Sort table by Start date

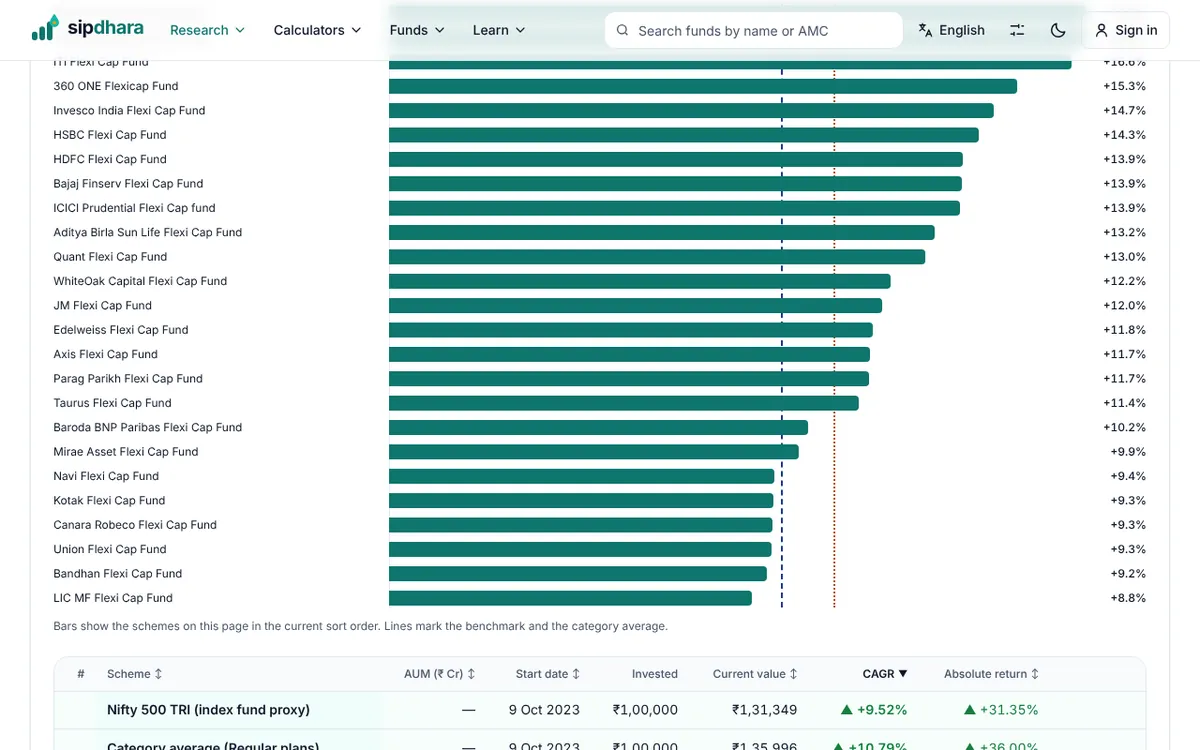pos(548,674)
